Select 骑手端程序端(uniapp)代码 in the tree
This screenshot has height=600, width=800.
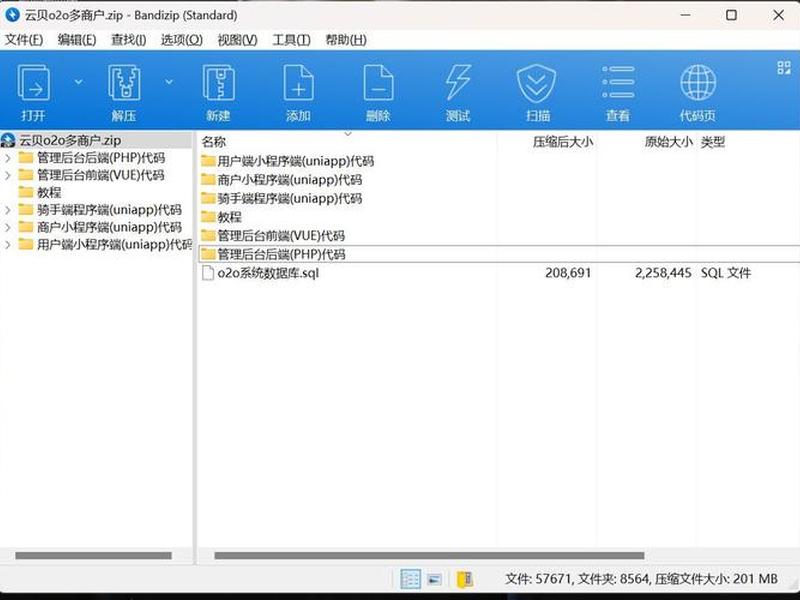pos(109,210)
